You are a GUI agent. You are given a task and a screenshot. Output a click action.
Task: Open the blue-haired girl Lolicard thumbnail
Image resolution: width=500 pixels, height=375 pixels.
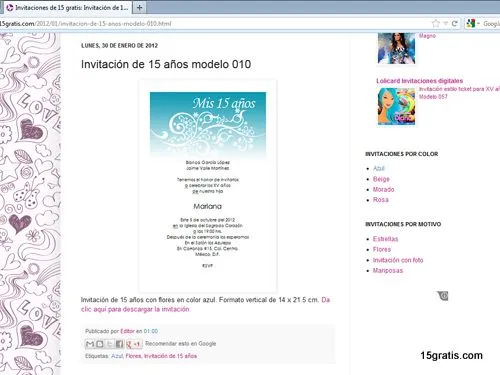[x=396, y=106]
